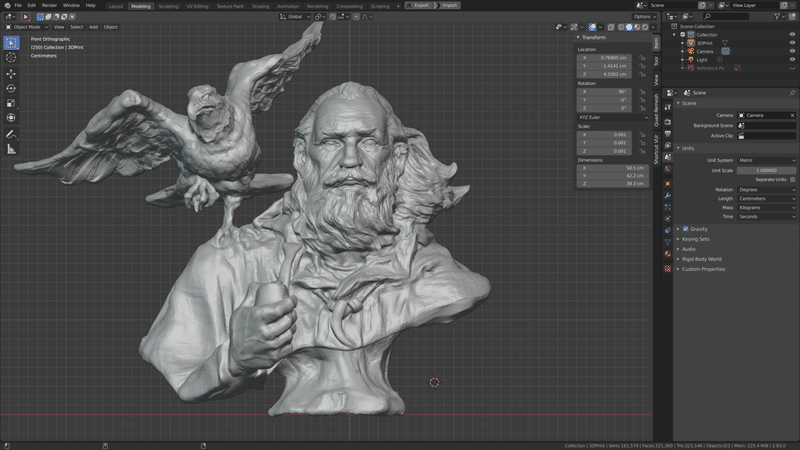Viewport: 800px width, 450px height.
Task: Enable the Gravity checkbox
Action: pyautogui.click(x=686, y=229)
